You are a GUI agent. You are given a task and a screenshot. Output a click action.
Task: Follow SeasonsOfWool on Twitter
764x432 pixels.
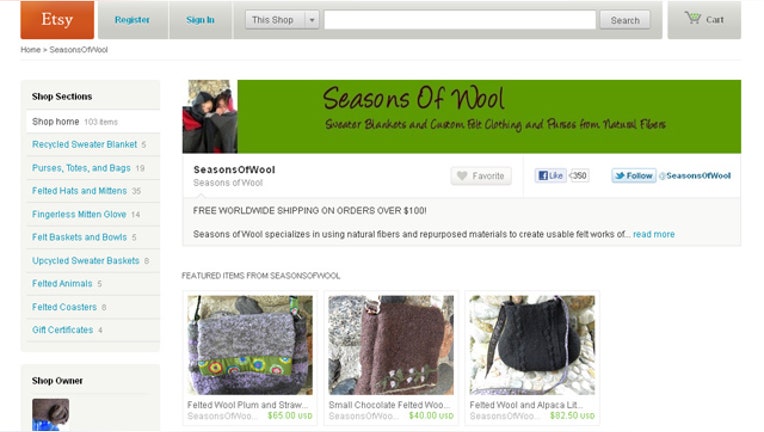pos(634,176)
